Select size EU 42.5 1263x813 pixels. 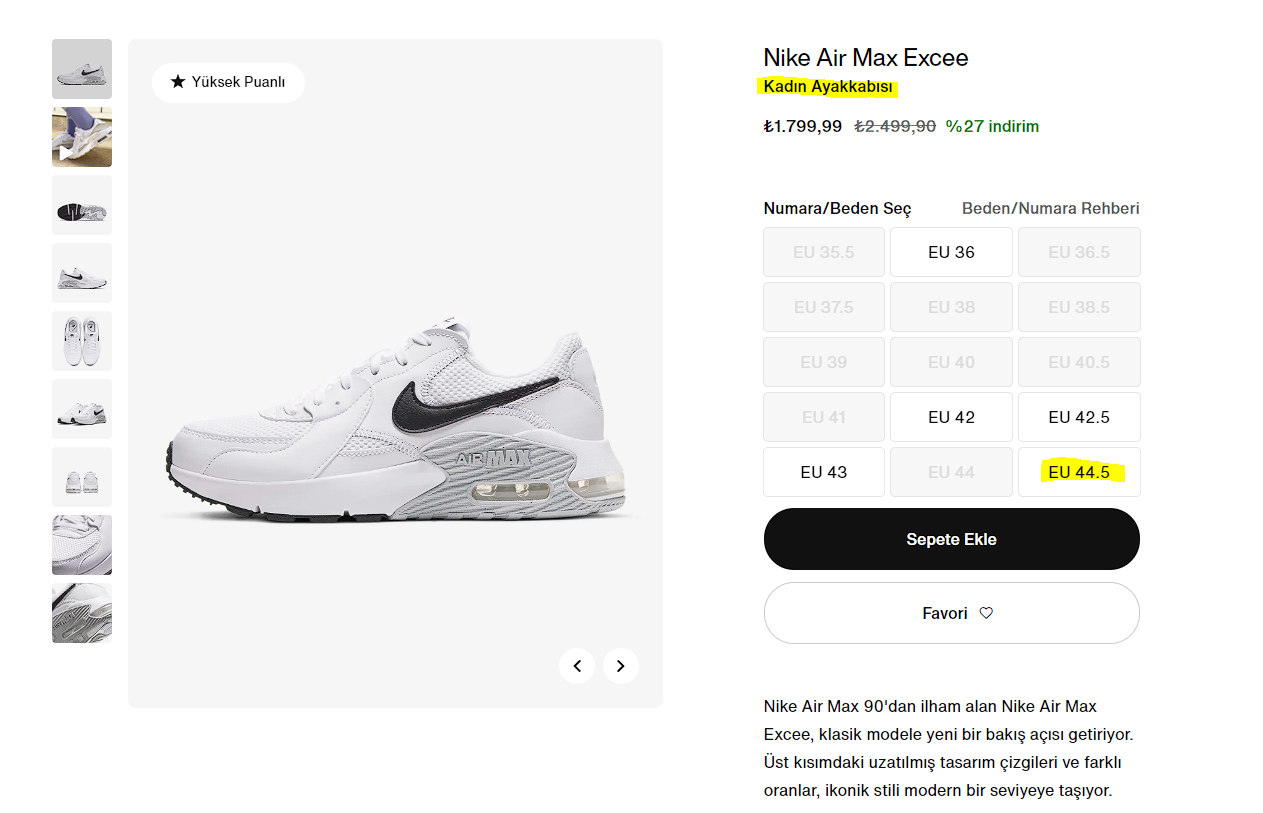[x=1079, y=417]
